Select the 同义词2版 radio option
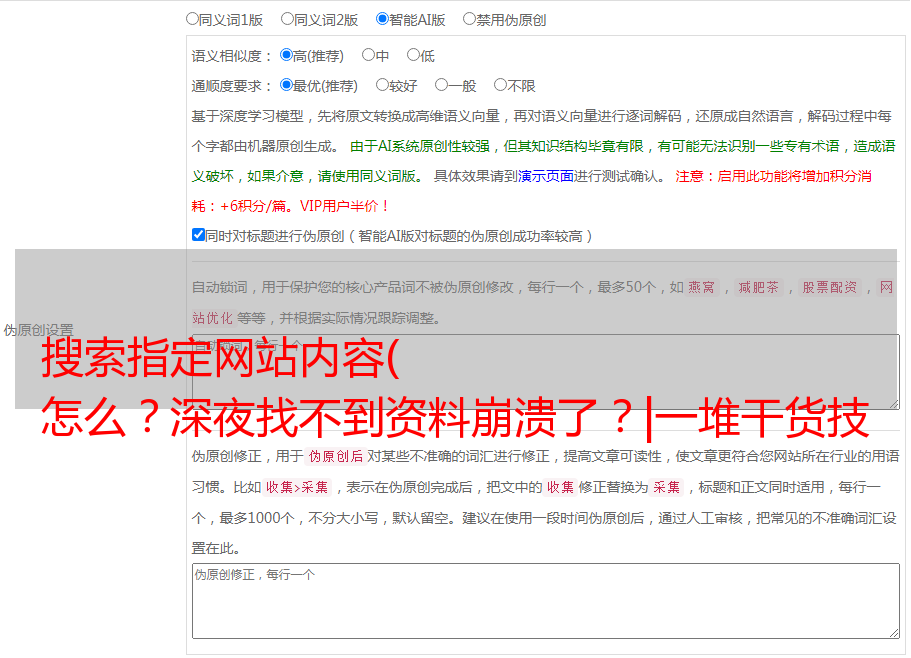The width and height of the screenshot is (911, 658). click(287, 19)
